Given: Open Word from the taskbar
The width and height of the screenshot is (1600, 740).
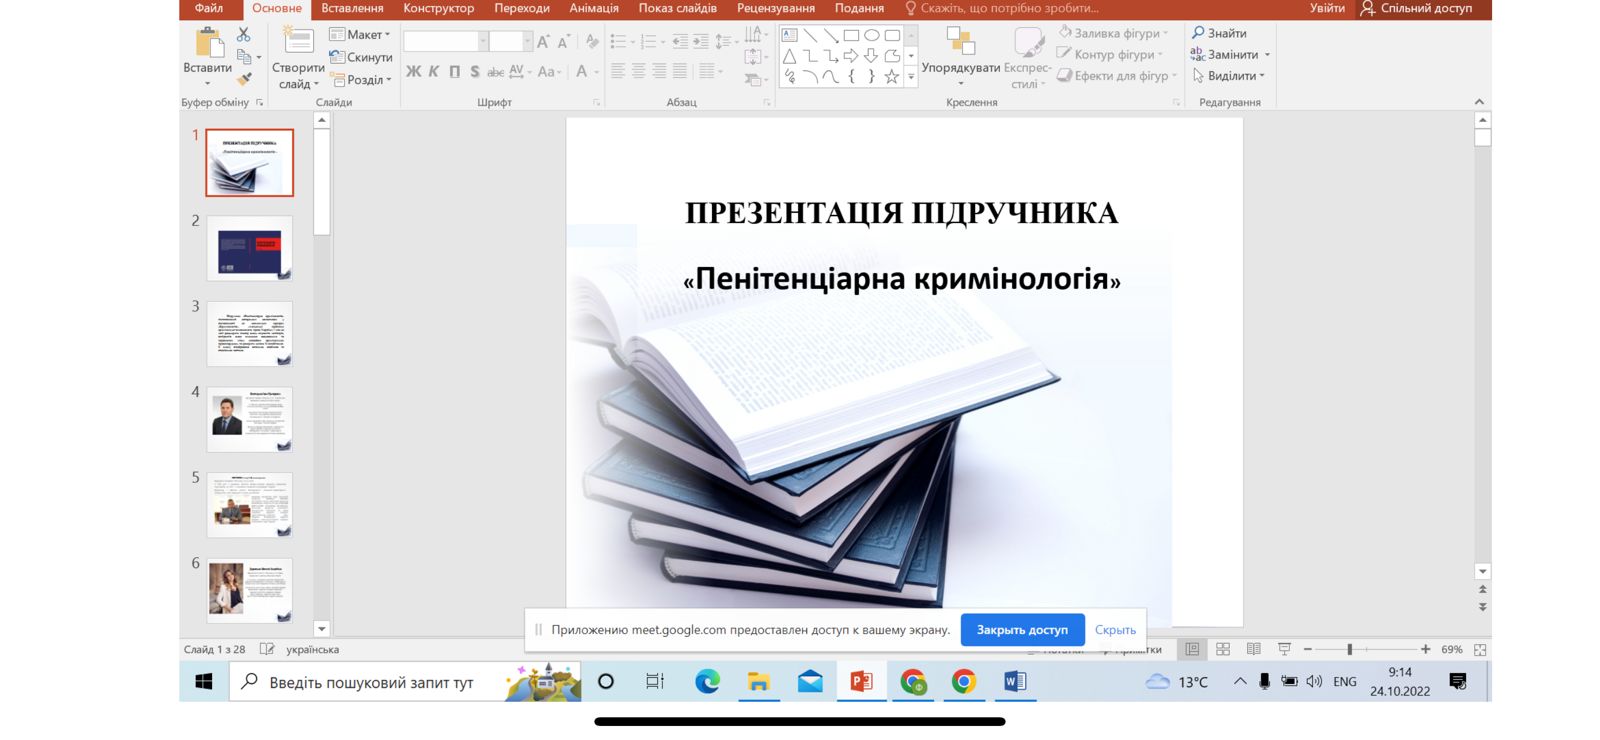Looking at the screenshot, I should point(1014,682).
